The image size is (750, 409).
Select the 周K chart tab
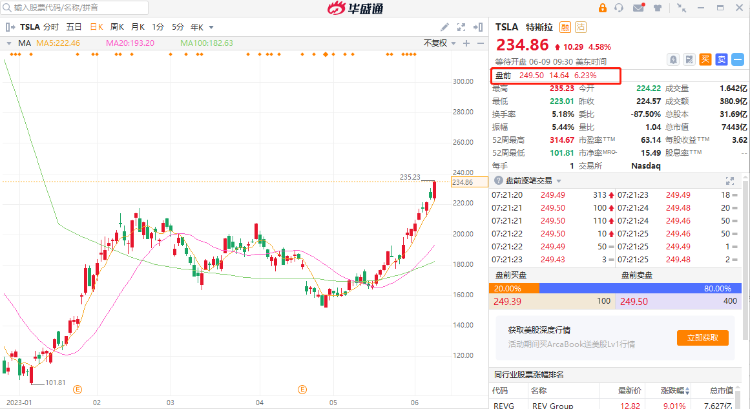click(117, 27)
